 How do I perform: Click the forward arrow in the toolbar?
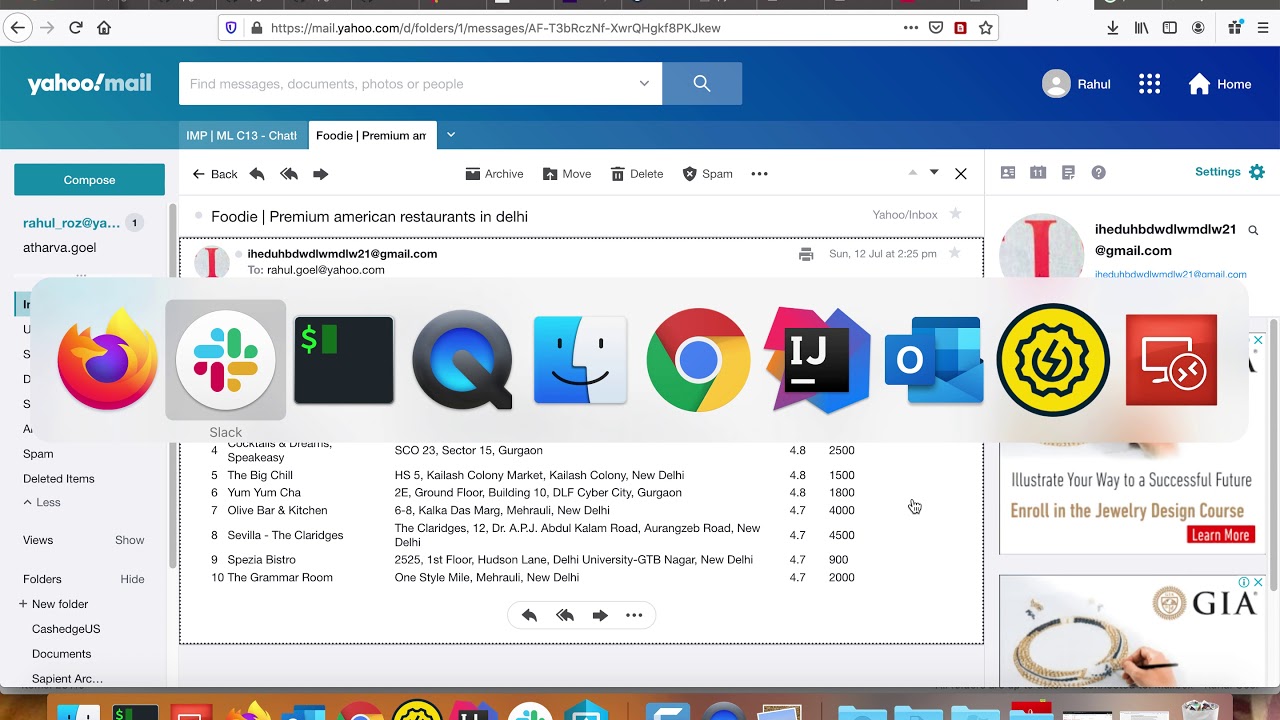pyautogui.click(x=320, y=174)
